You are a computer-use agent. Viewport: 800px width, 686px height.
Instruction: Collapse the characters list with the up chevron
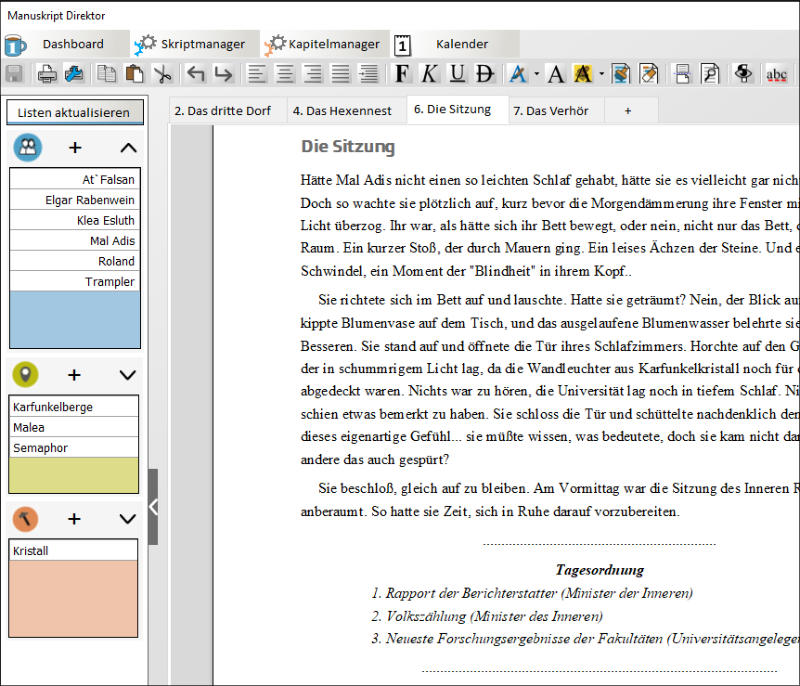click(x=128, y=148)
